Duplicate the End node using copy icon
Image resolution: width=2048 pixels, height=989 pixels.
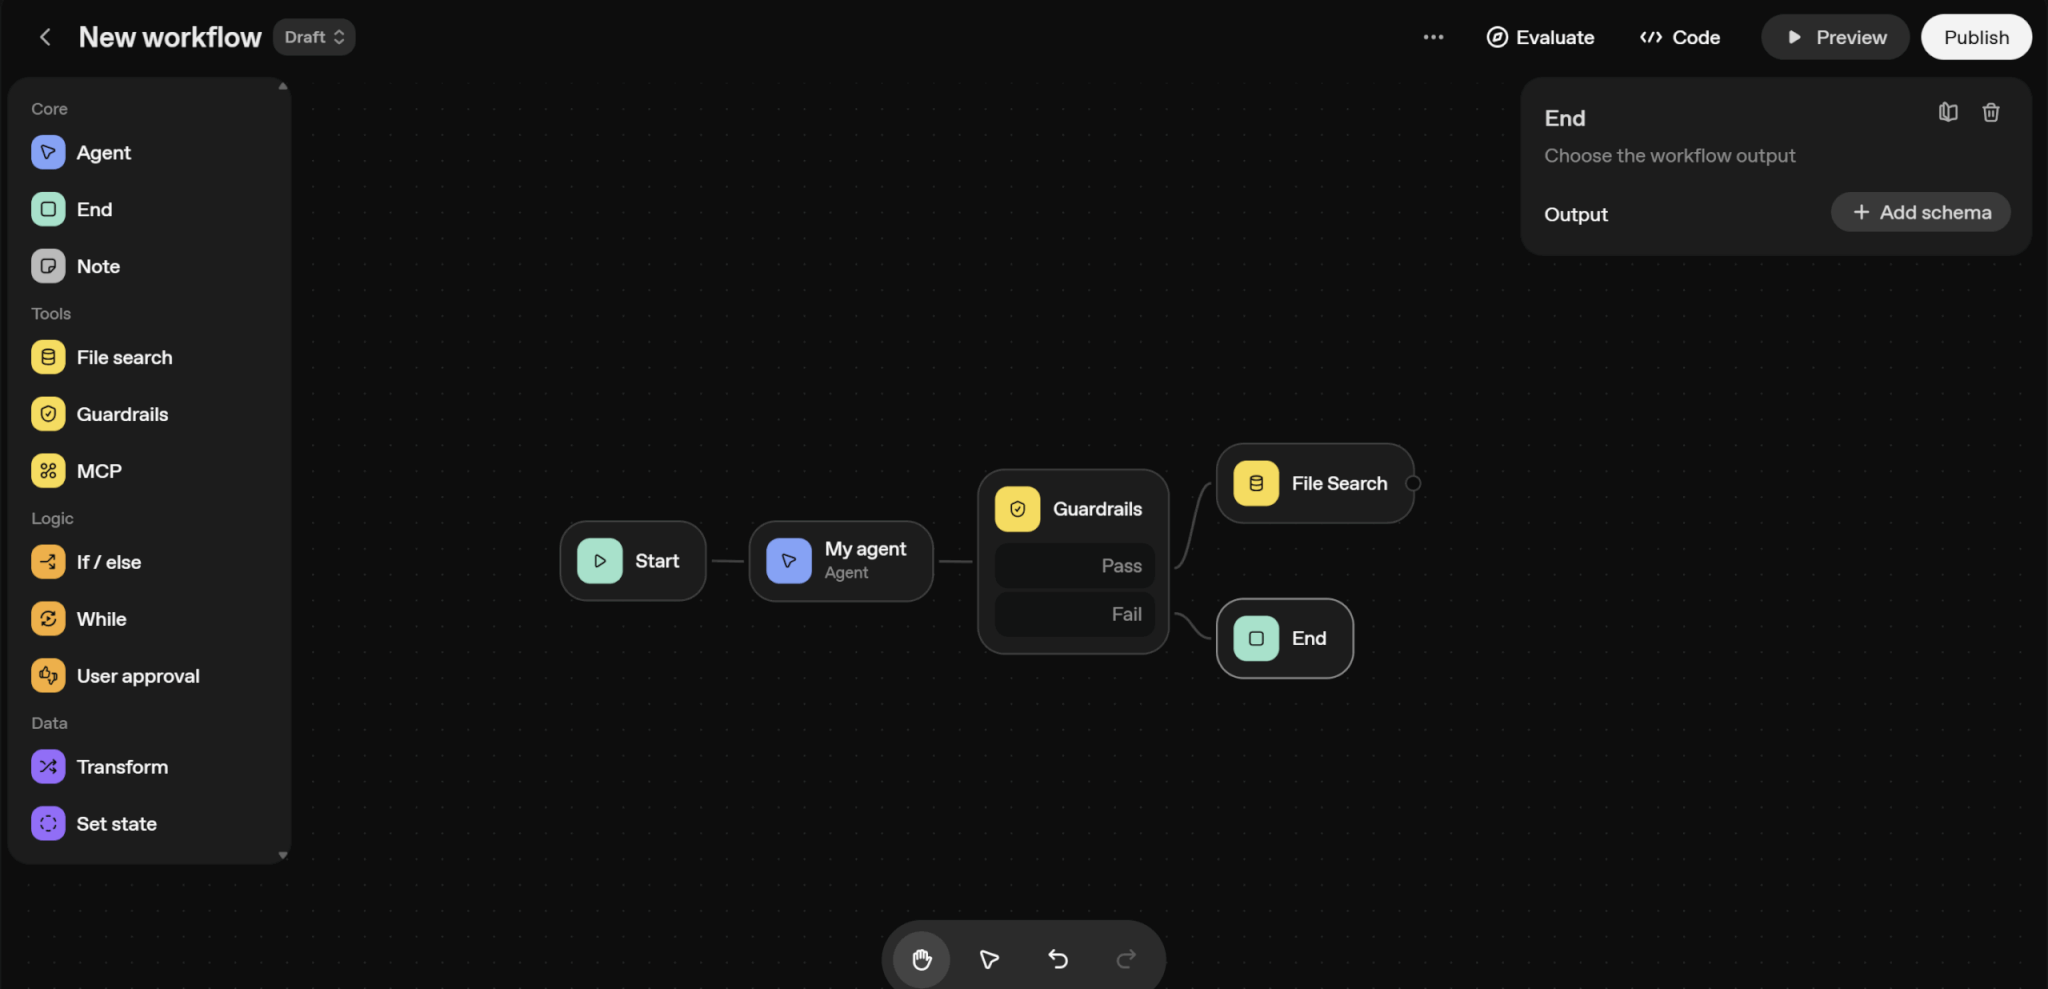click(x=1948, y=112)
